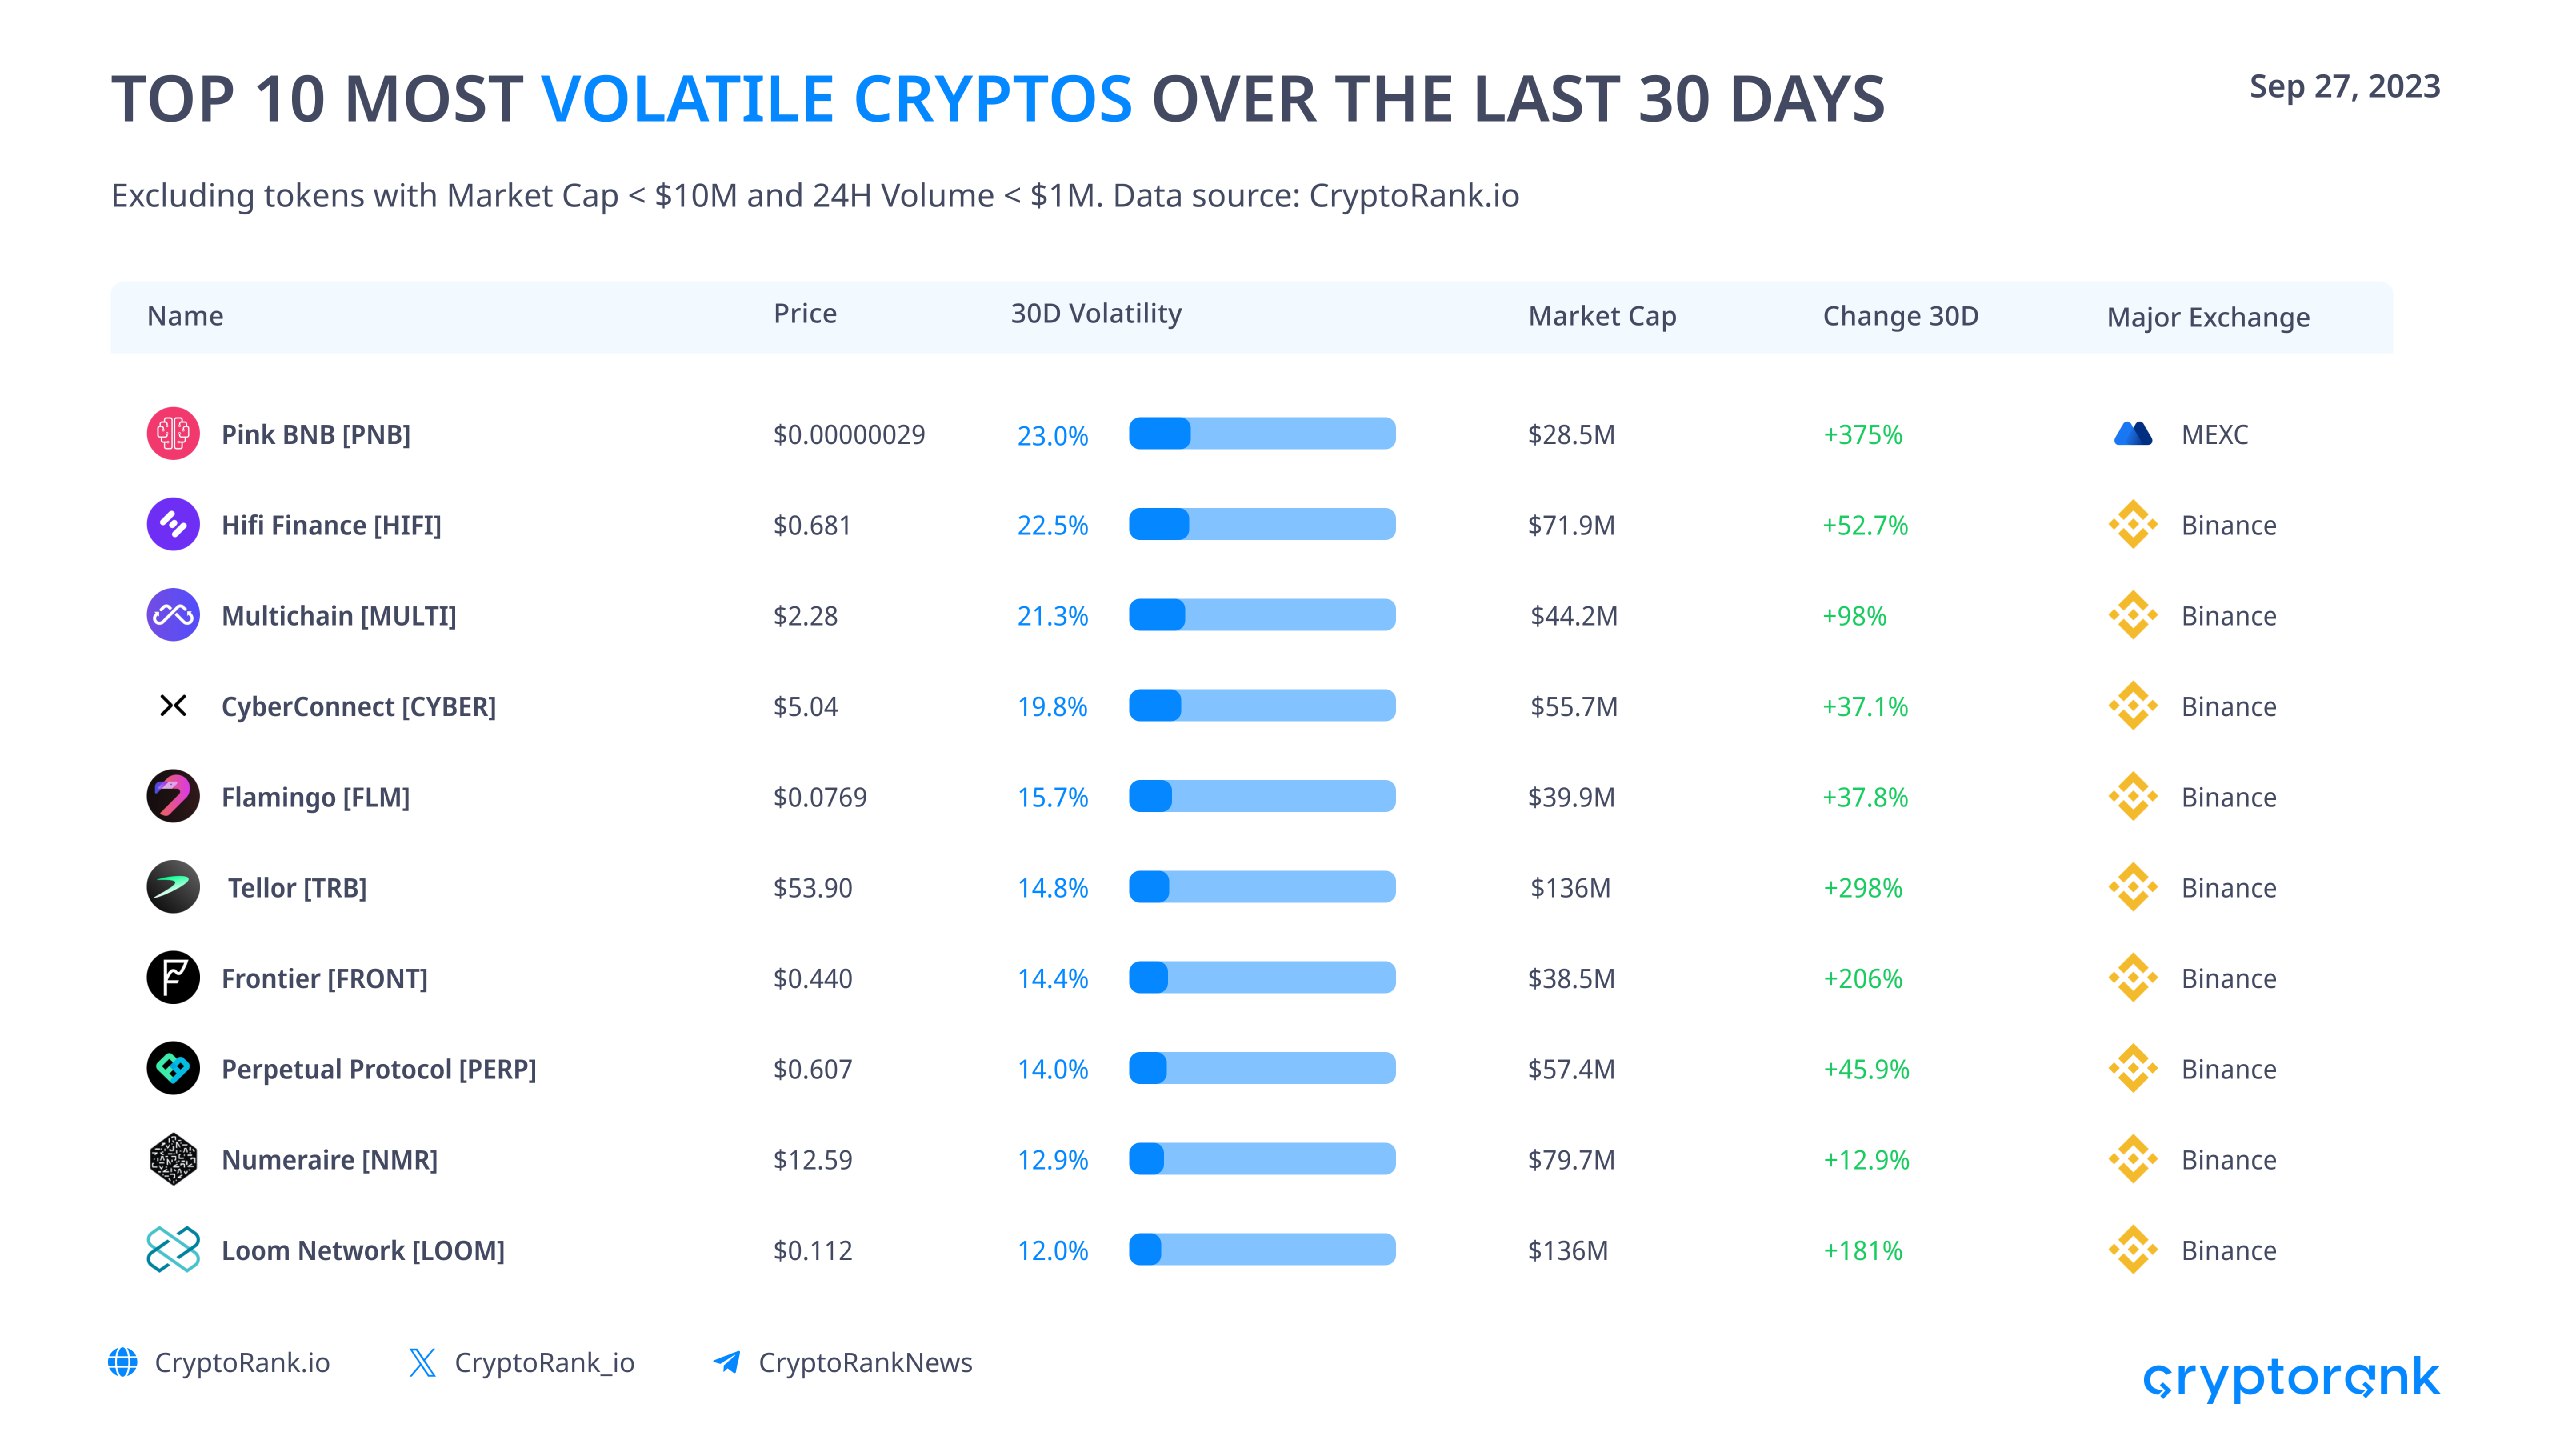2560x1440 pixels.
Task: Click the Multichain coin logo
Action: coord(173,615)
